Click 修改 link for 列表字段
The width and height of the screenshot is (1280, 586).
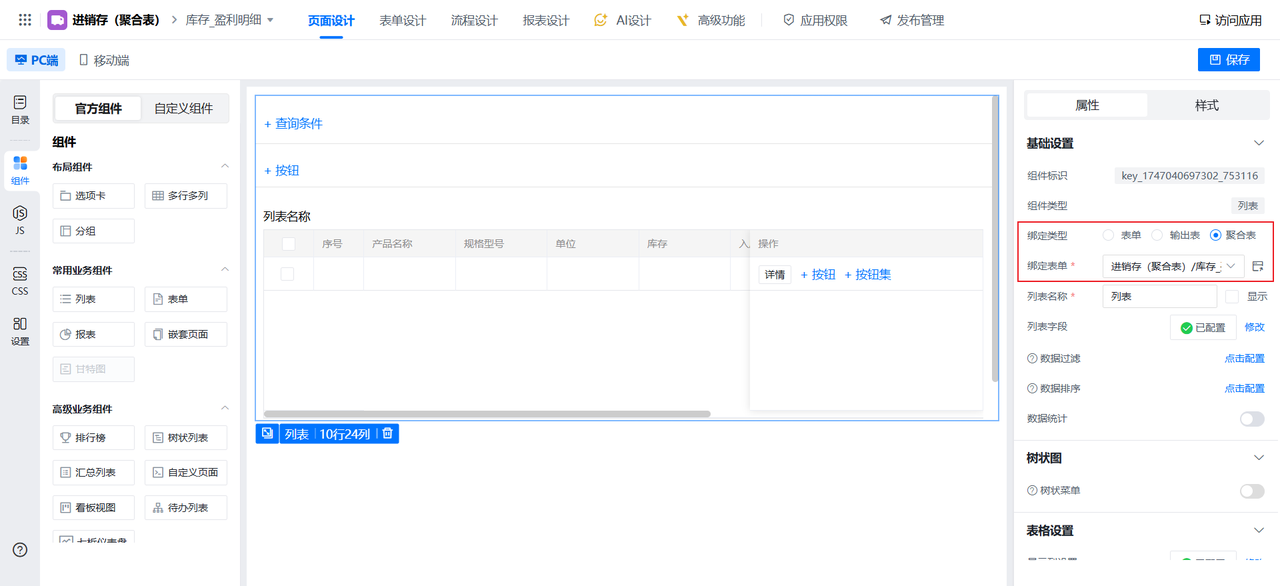1254,327
